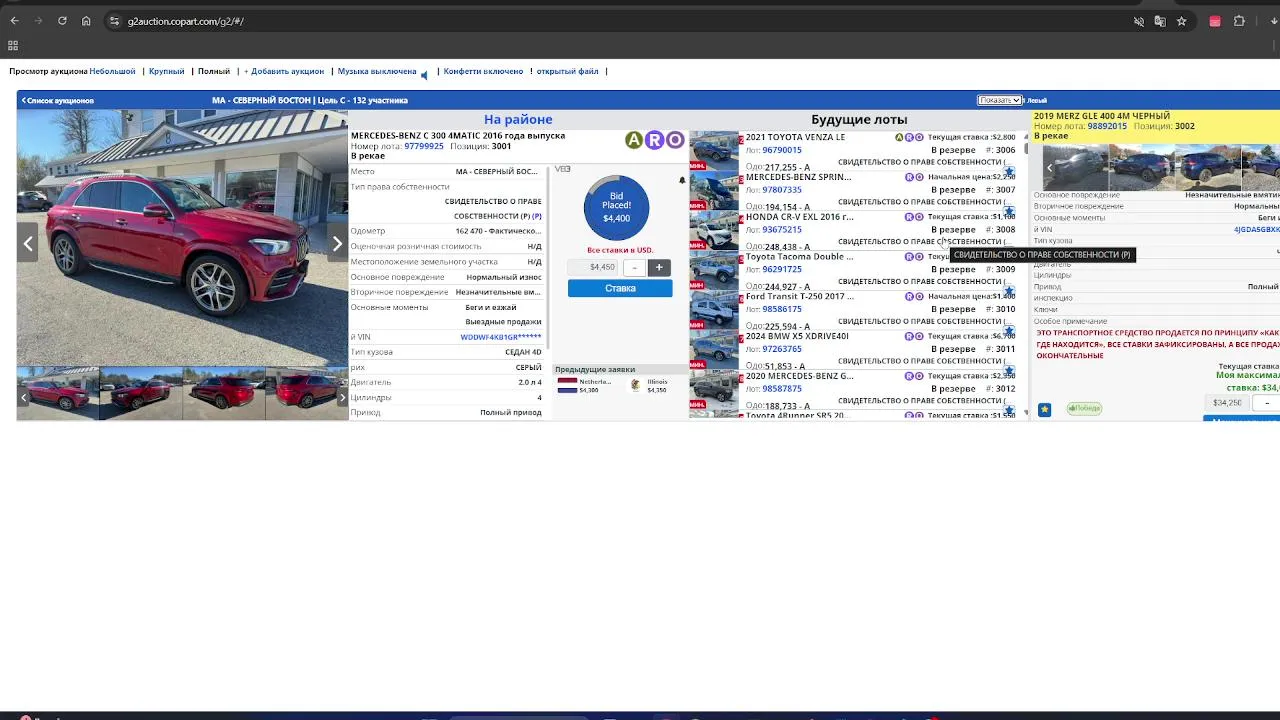
Task: Select Large auction view
Action: pyautogui.click(x=167, y=71)
